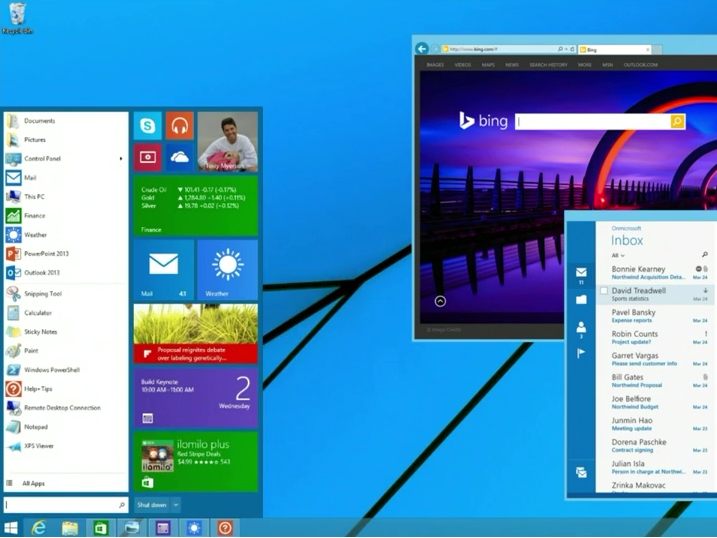Open Pictures in the Start menu

[x=65, y=139]
